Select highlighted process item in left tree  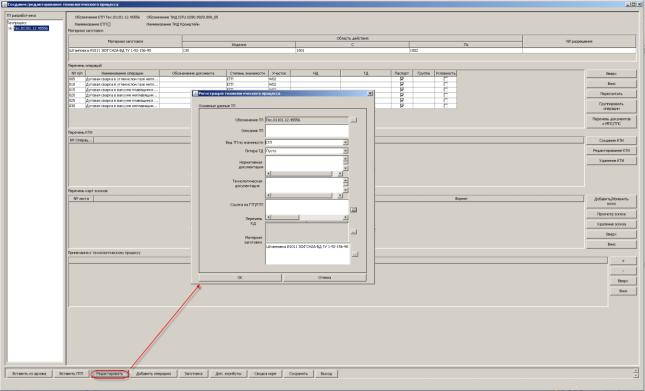(x=31, y=28)
